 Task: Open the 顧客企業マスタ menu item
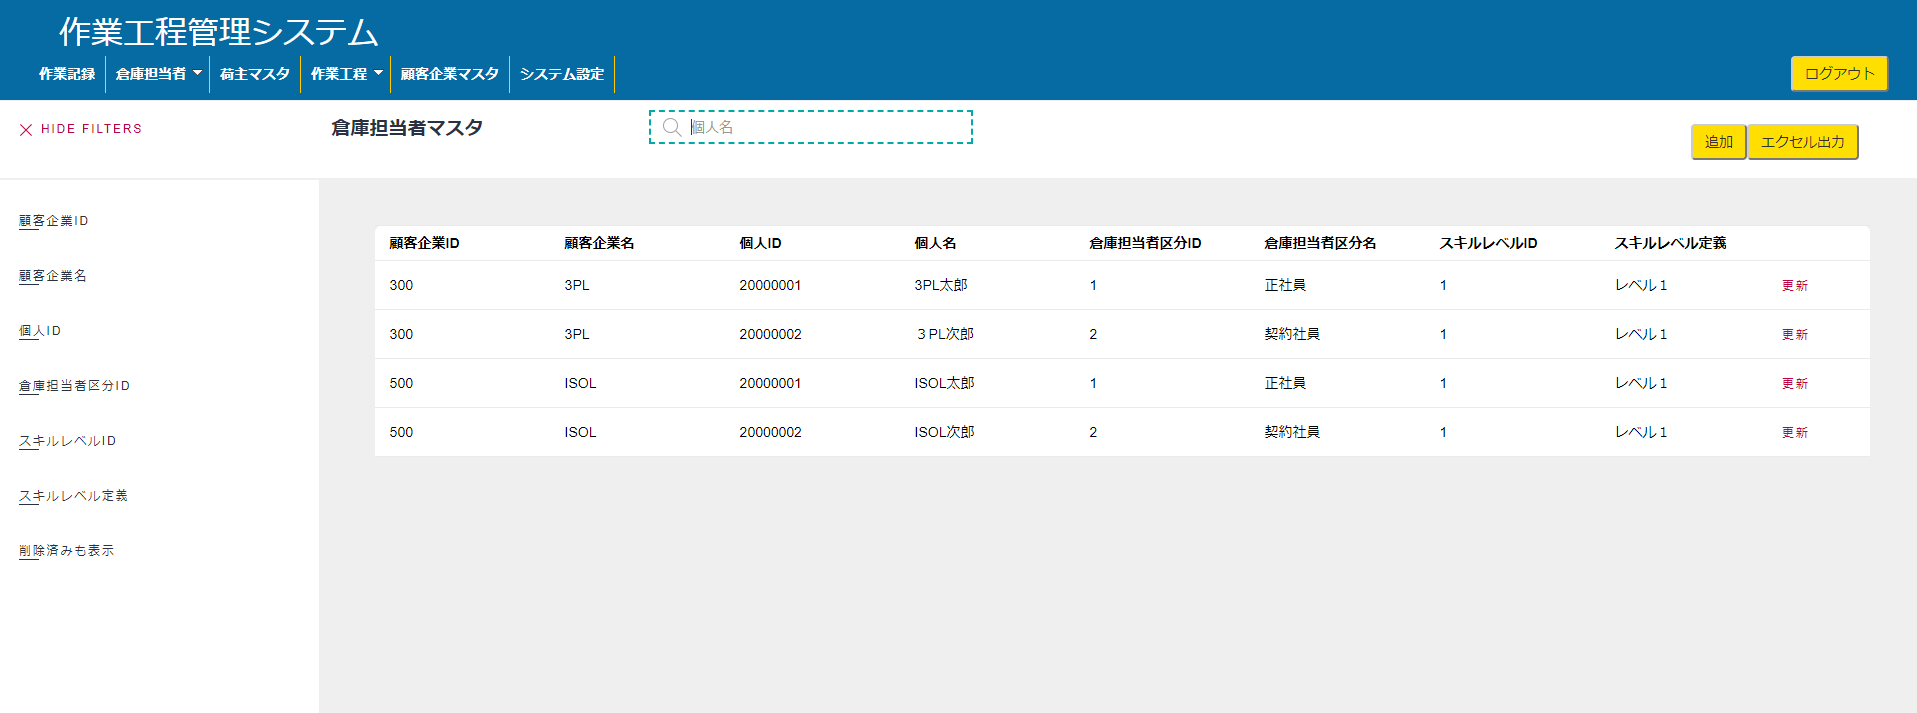[x=450, y=74]
